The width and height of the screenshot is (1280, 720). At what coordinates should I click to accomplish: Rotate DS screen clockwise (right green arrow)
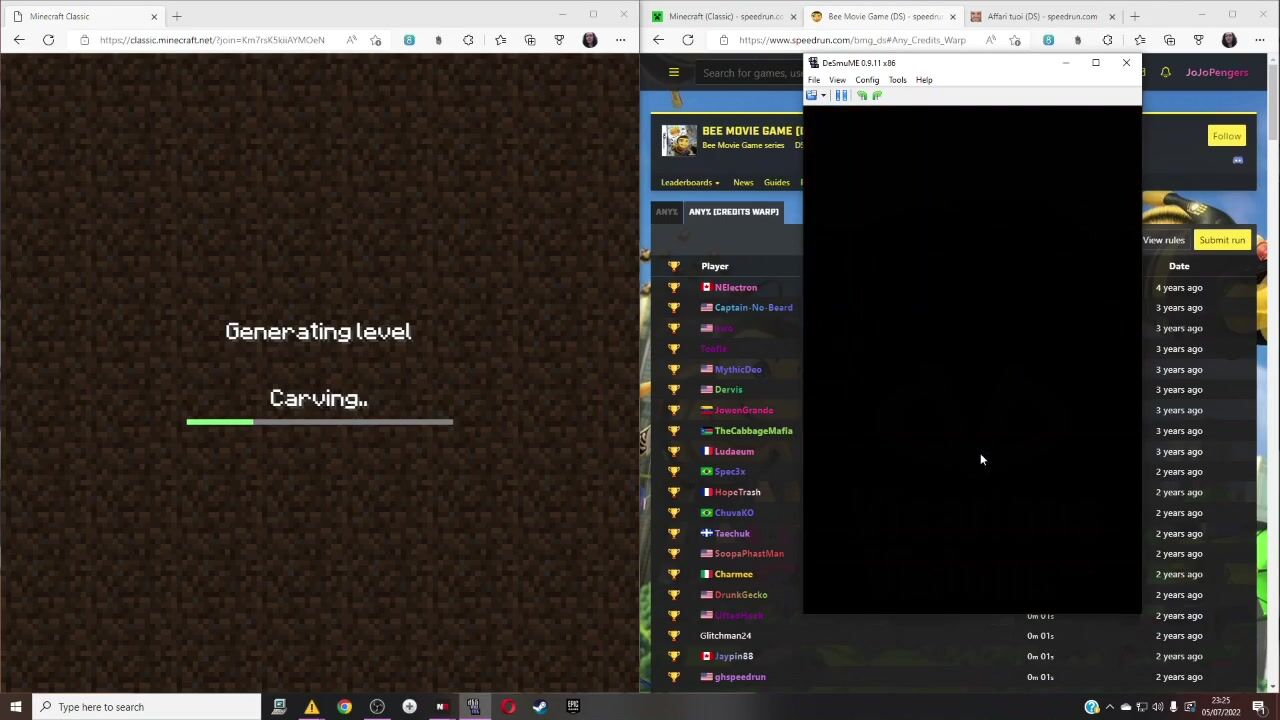pyautogui.click(x=877, y=96)
